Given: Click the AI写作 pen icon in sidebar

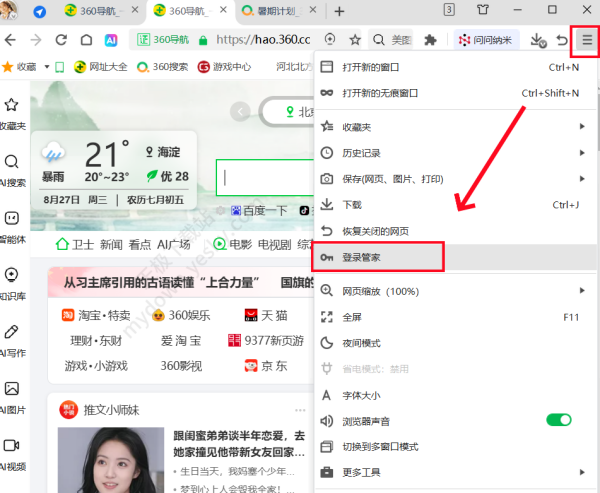Looking at the screenshot, I should tap(13, 333).
